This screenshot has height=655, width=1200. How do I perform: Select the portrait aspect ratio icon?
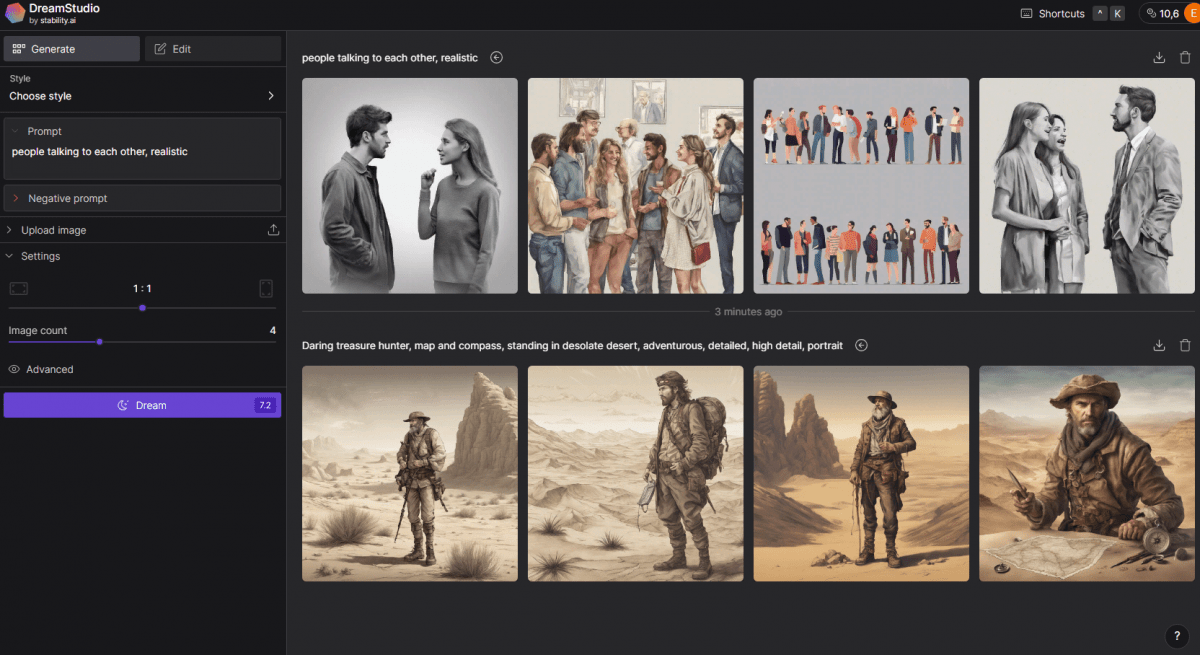(266, 289)
